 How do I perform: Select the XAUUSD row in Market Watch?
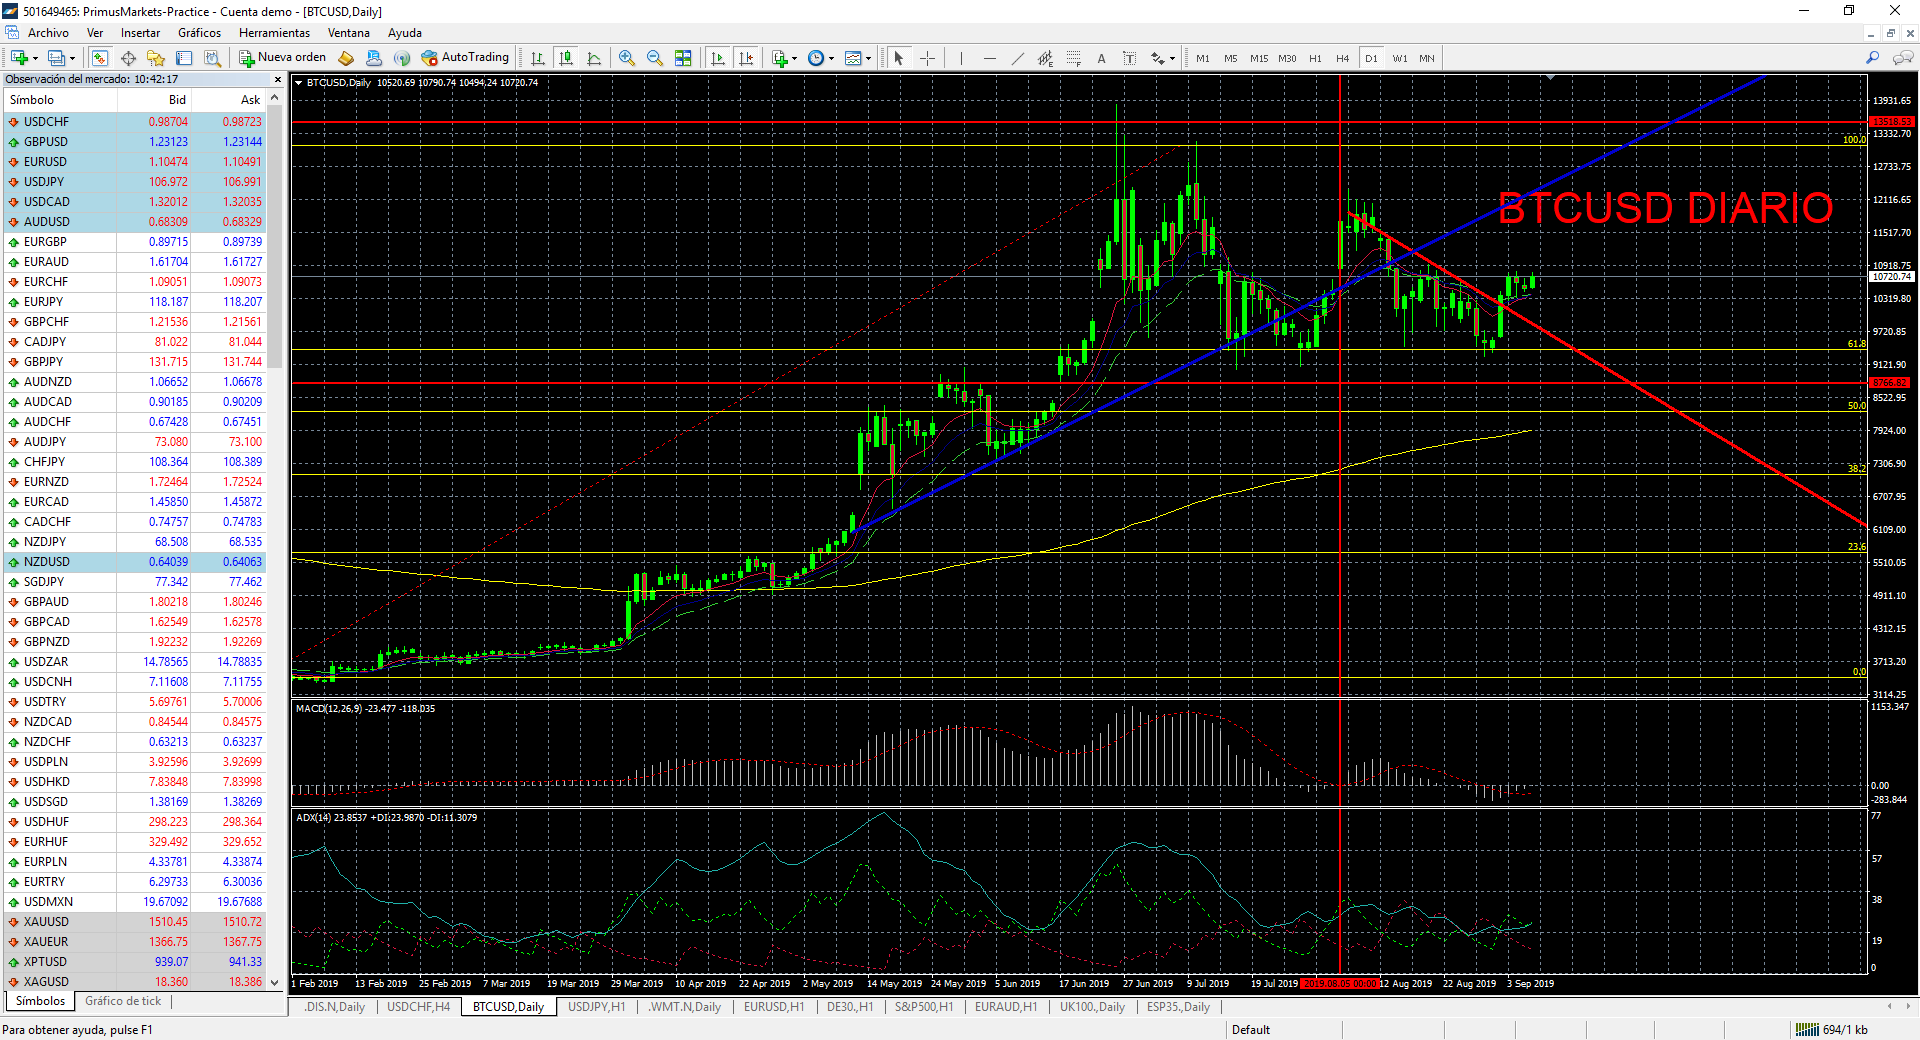point(46,922)
